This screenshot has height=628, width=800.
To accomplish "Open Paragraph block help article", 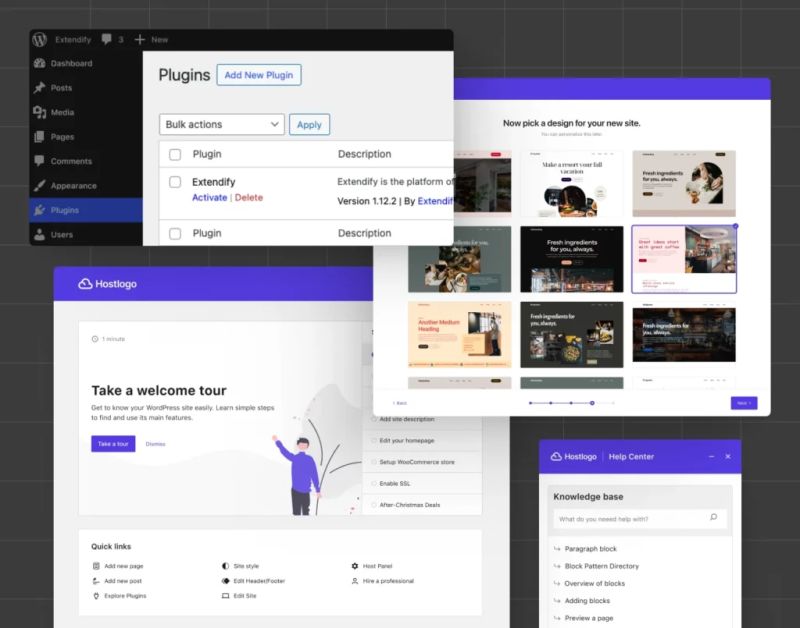I will (590, 549).
